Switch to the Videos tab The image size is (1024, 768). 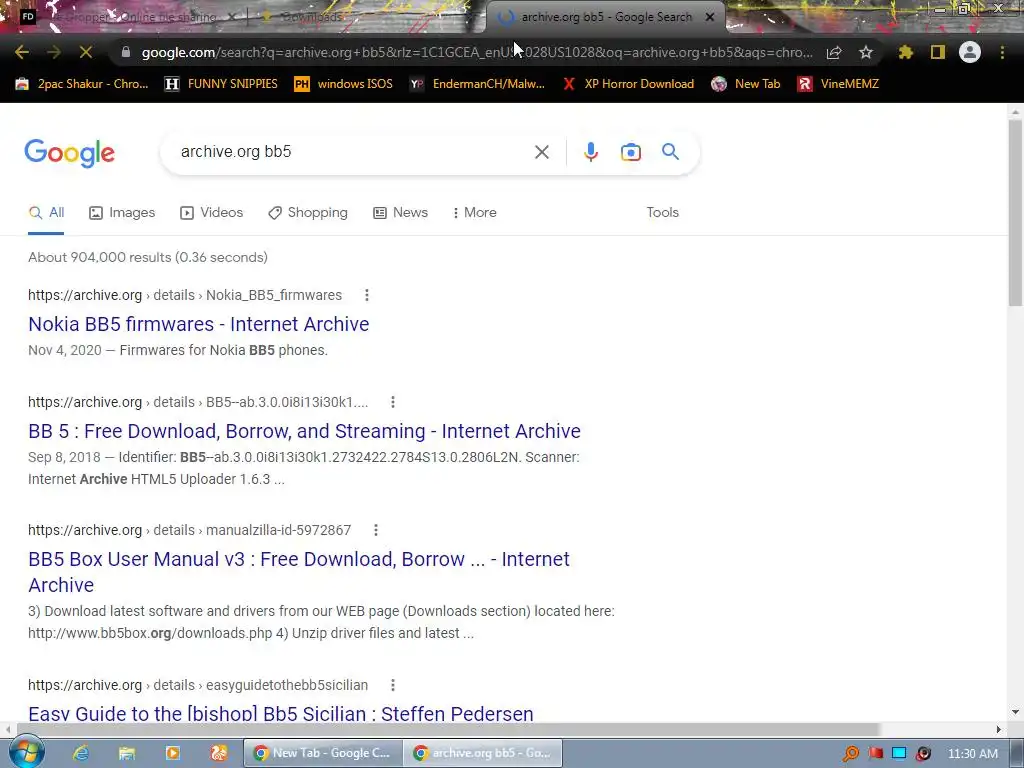point(212,213)
